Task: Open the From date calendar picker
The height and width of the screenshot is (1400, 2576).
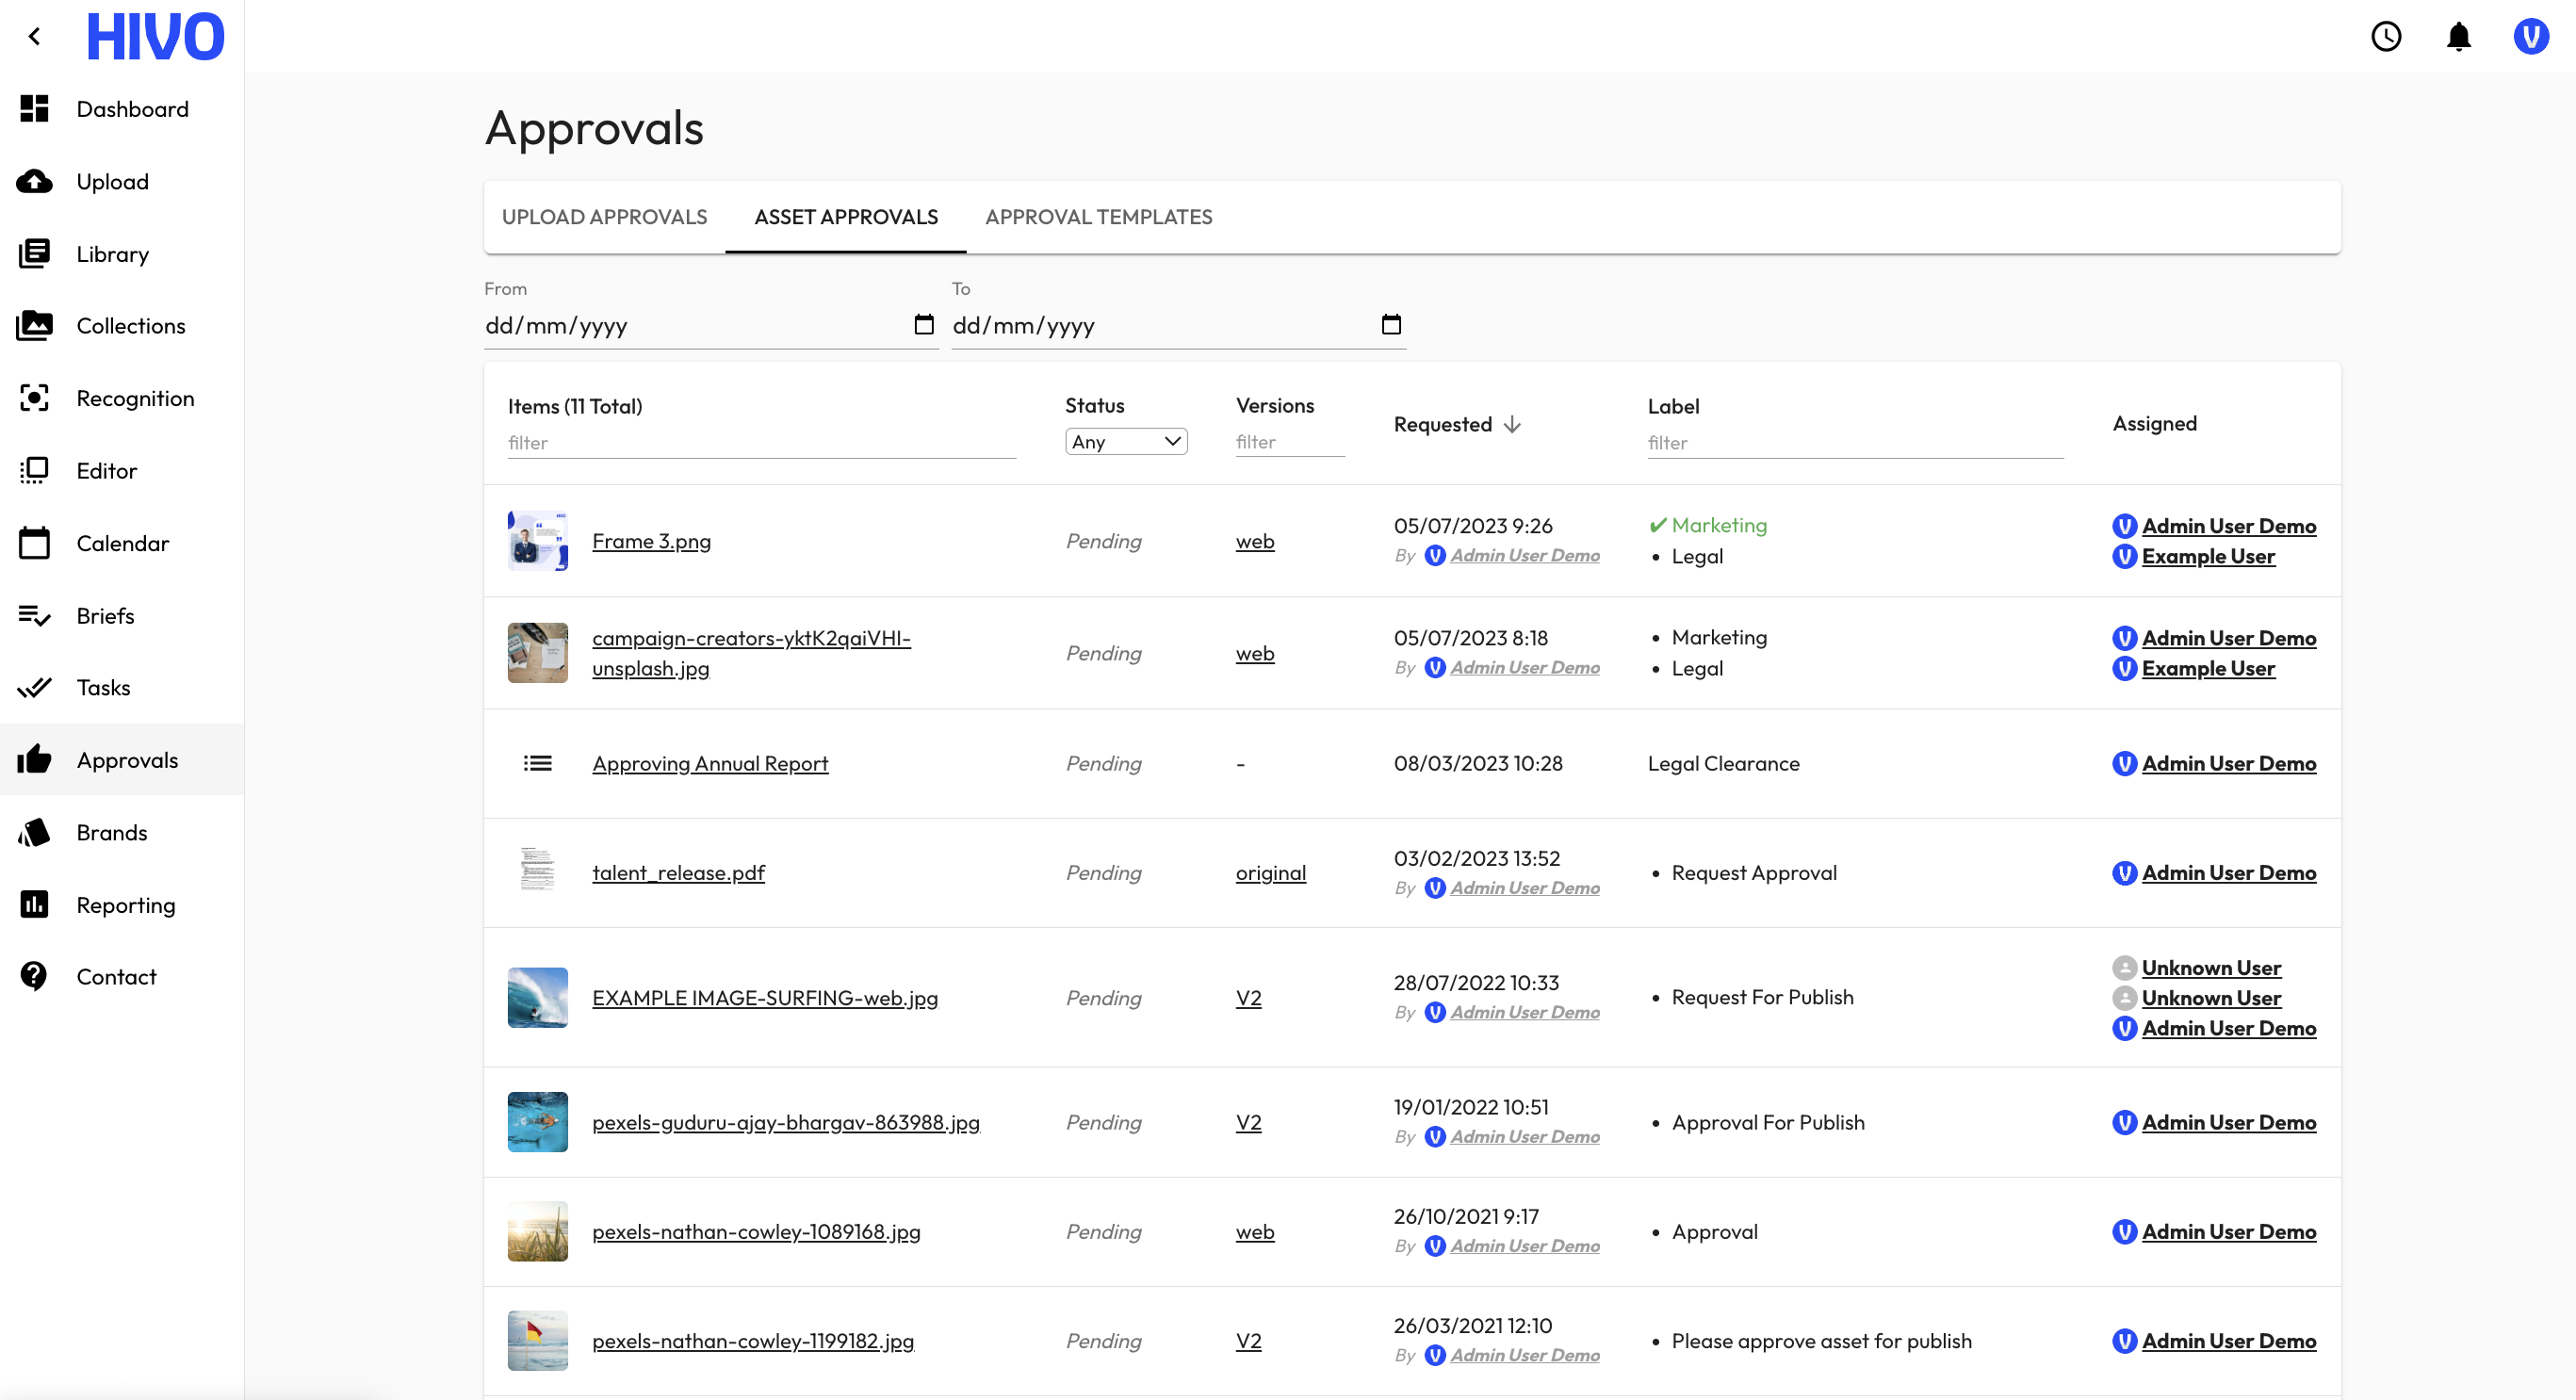Action: pyautogui.click(x=923, y=325)
